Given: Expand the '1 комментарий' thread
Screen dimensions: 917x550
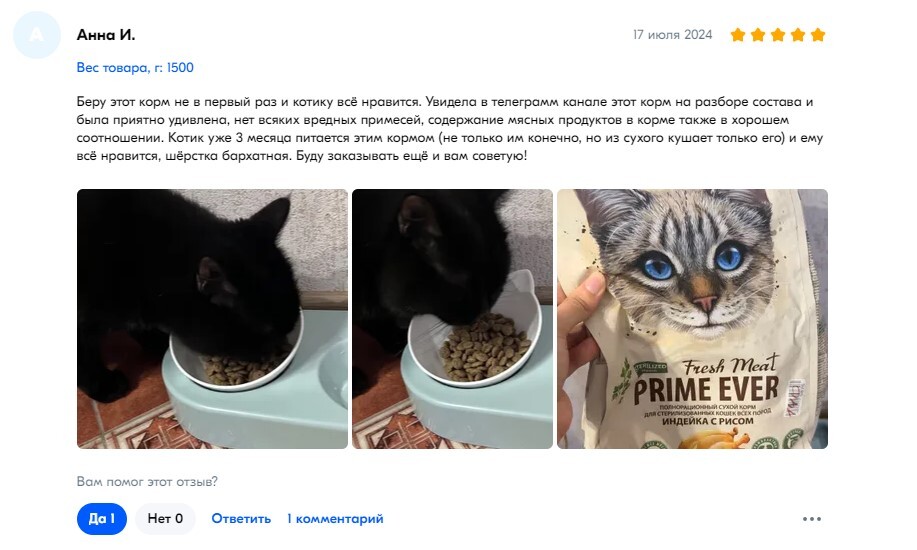Looking at the screenshot, I should (335, 519).
